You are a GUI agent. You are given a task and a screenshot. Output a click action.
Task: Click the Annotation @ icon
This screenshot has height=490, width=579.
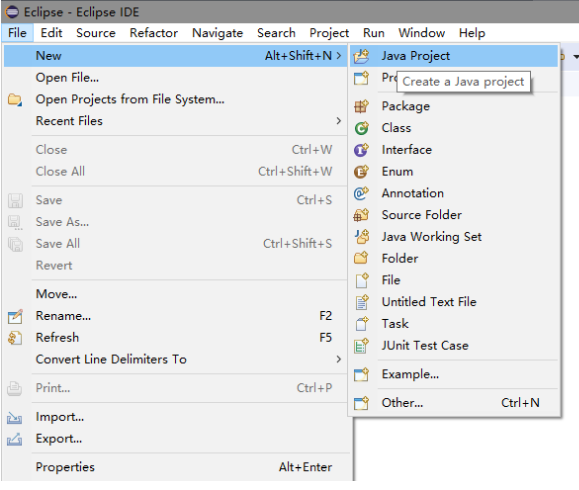pyautogui.click(x=361, y=193)
